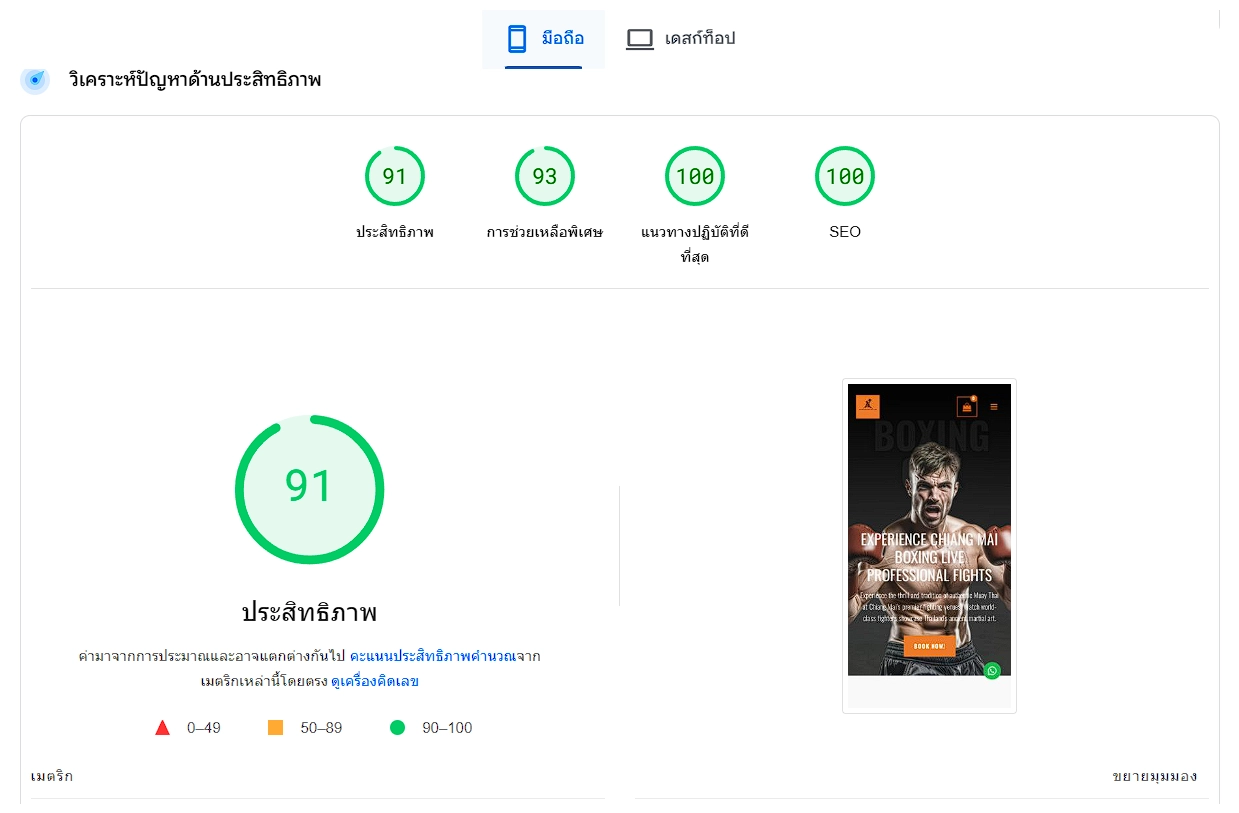
Task: Click the performance diagnosis radar icon
Action: coord(35,80)
